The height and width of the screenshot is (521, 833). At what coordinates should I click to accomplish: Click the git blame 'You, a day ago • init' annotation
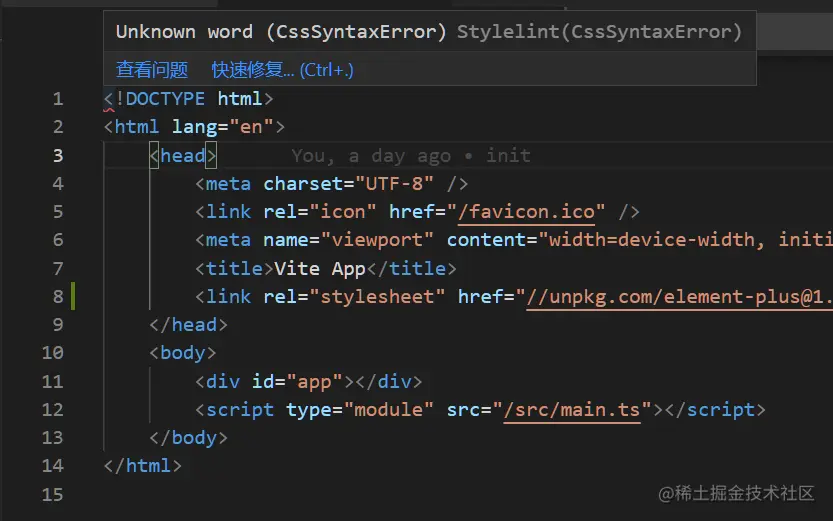pos(411,156)
